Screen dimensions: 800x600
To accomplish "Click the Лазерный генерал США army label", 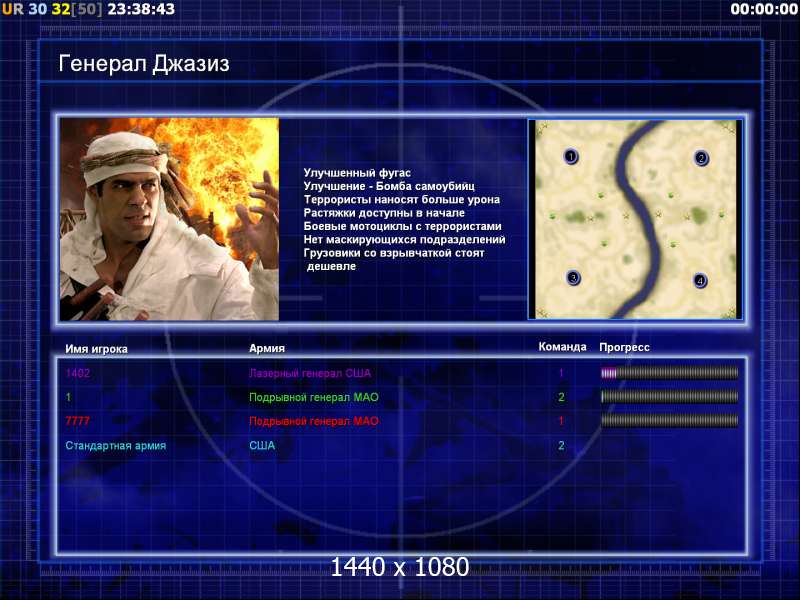I will pyautogui.click(x=310, y=373).
